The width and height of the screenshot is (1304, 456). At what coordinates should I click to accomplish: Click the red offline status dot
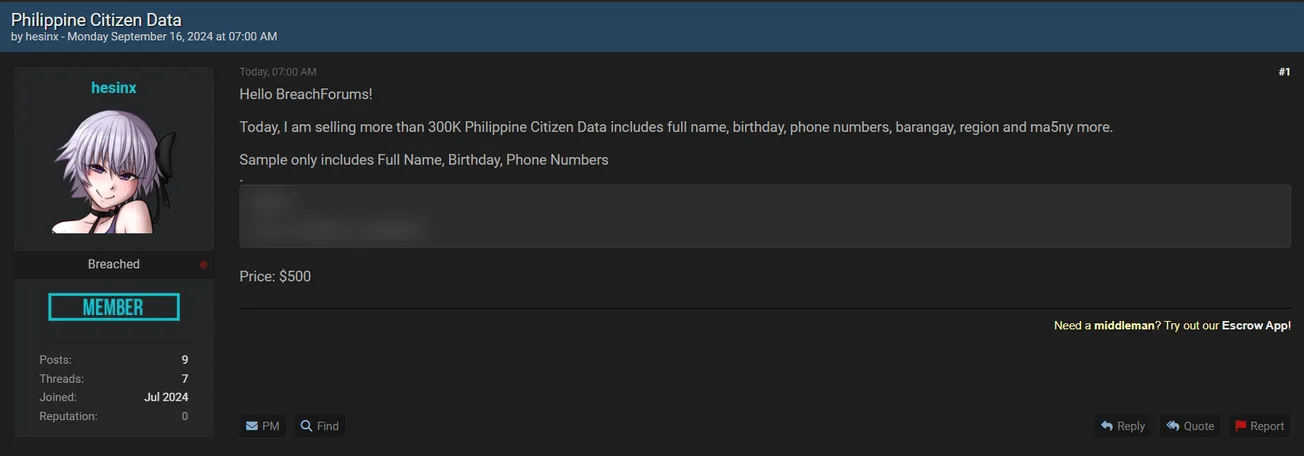(203, 265)
